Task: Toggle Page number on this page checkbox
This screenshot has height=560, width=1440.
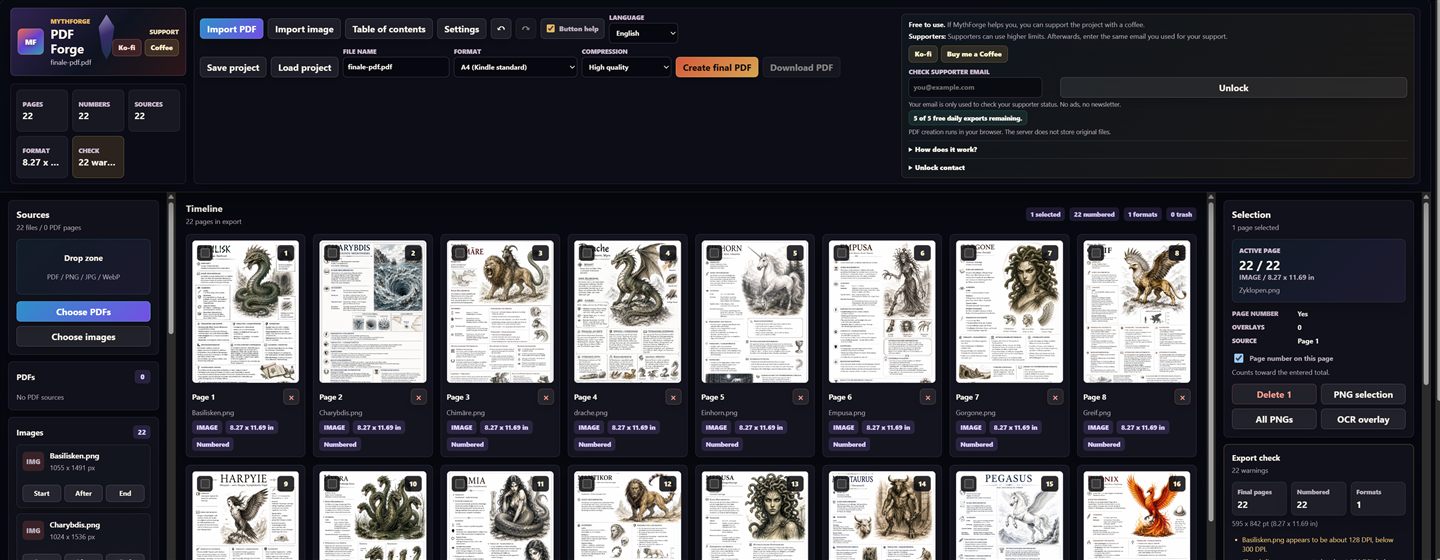Action: (x=1239, y=358)
